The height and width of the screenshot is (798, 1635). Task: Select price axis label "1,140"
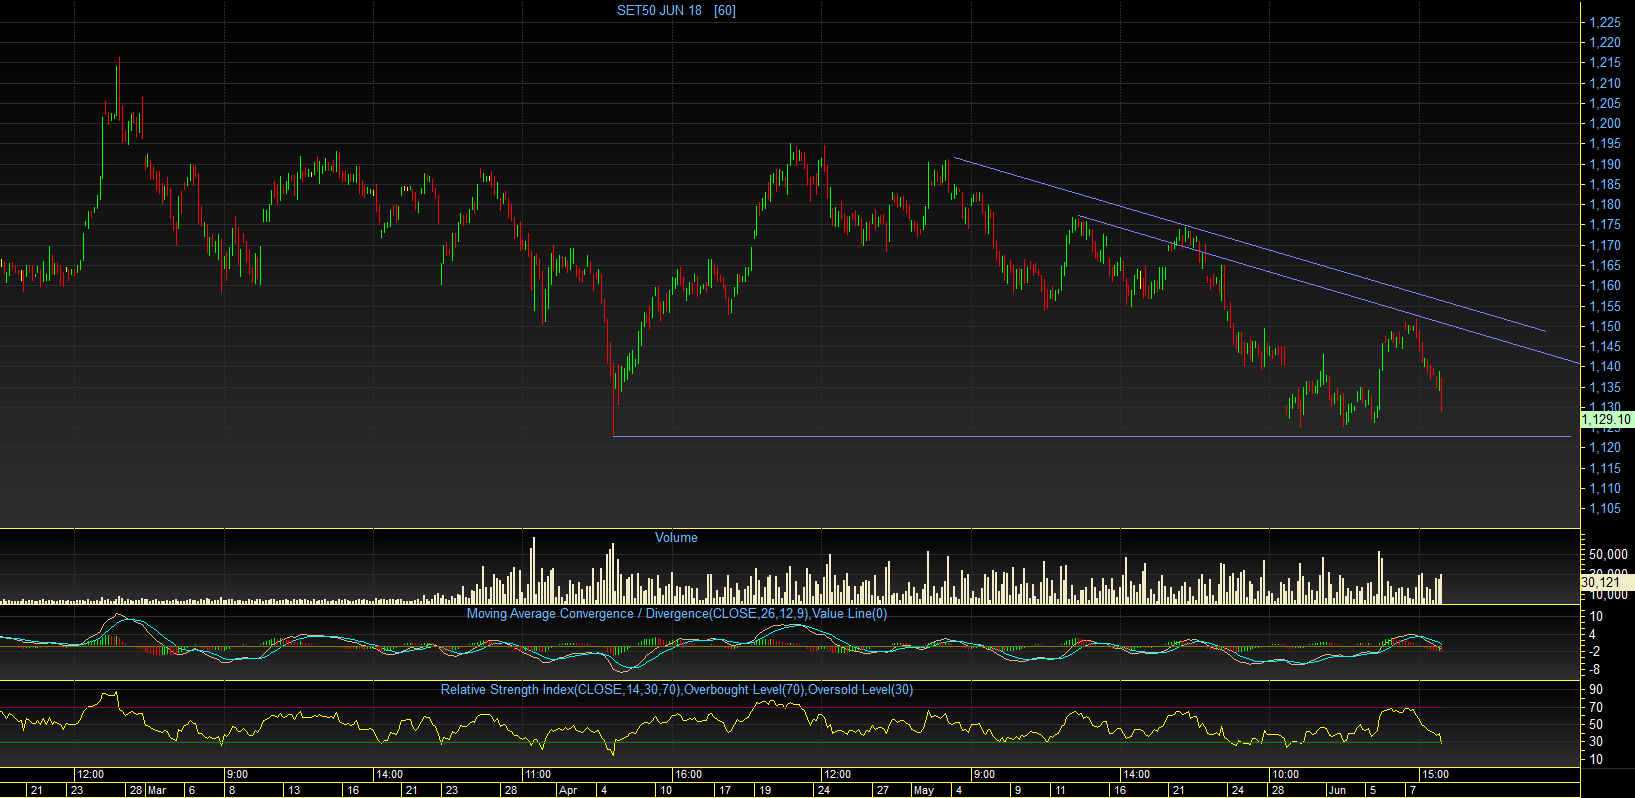[1605, 366]
